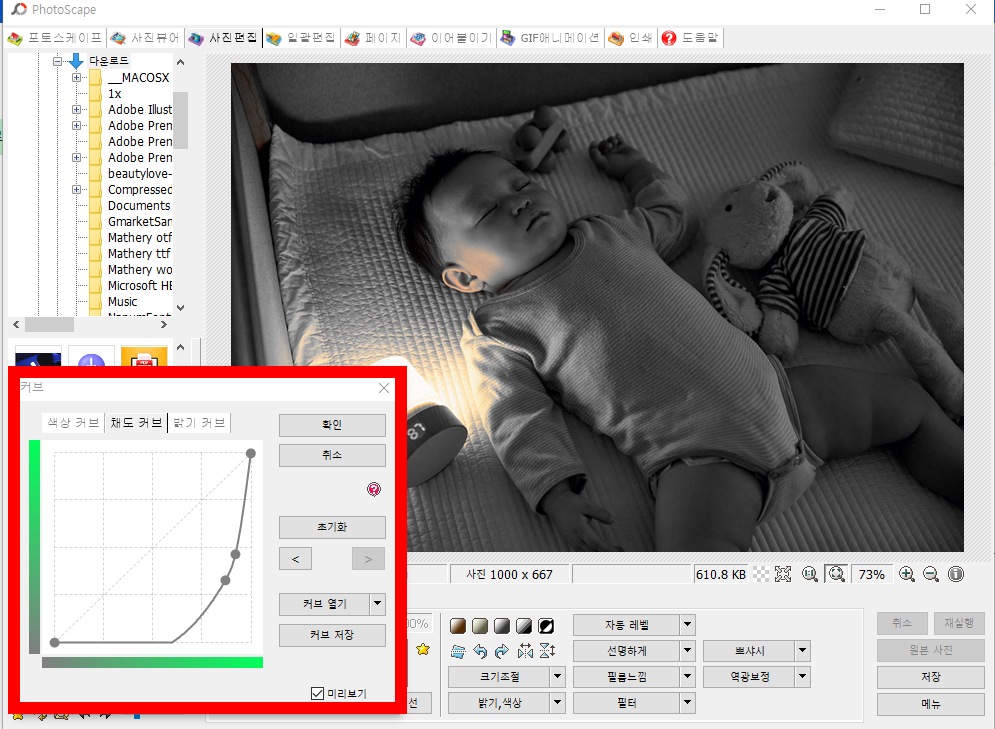The height and width of the screenshot is (729, 995).
Task: Zoom in with the magnifier plus icon
Action: tap(906, 574)
